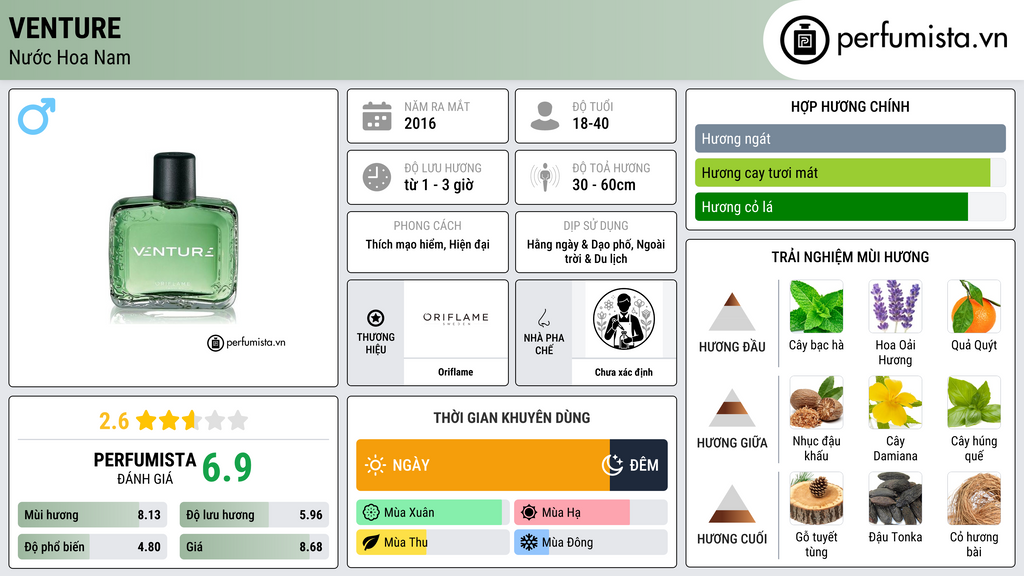Click the sun icon in the Ngày bar
The image size is (1024, 576).
click(x=375, y=465)
